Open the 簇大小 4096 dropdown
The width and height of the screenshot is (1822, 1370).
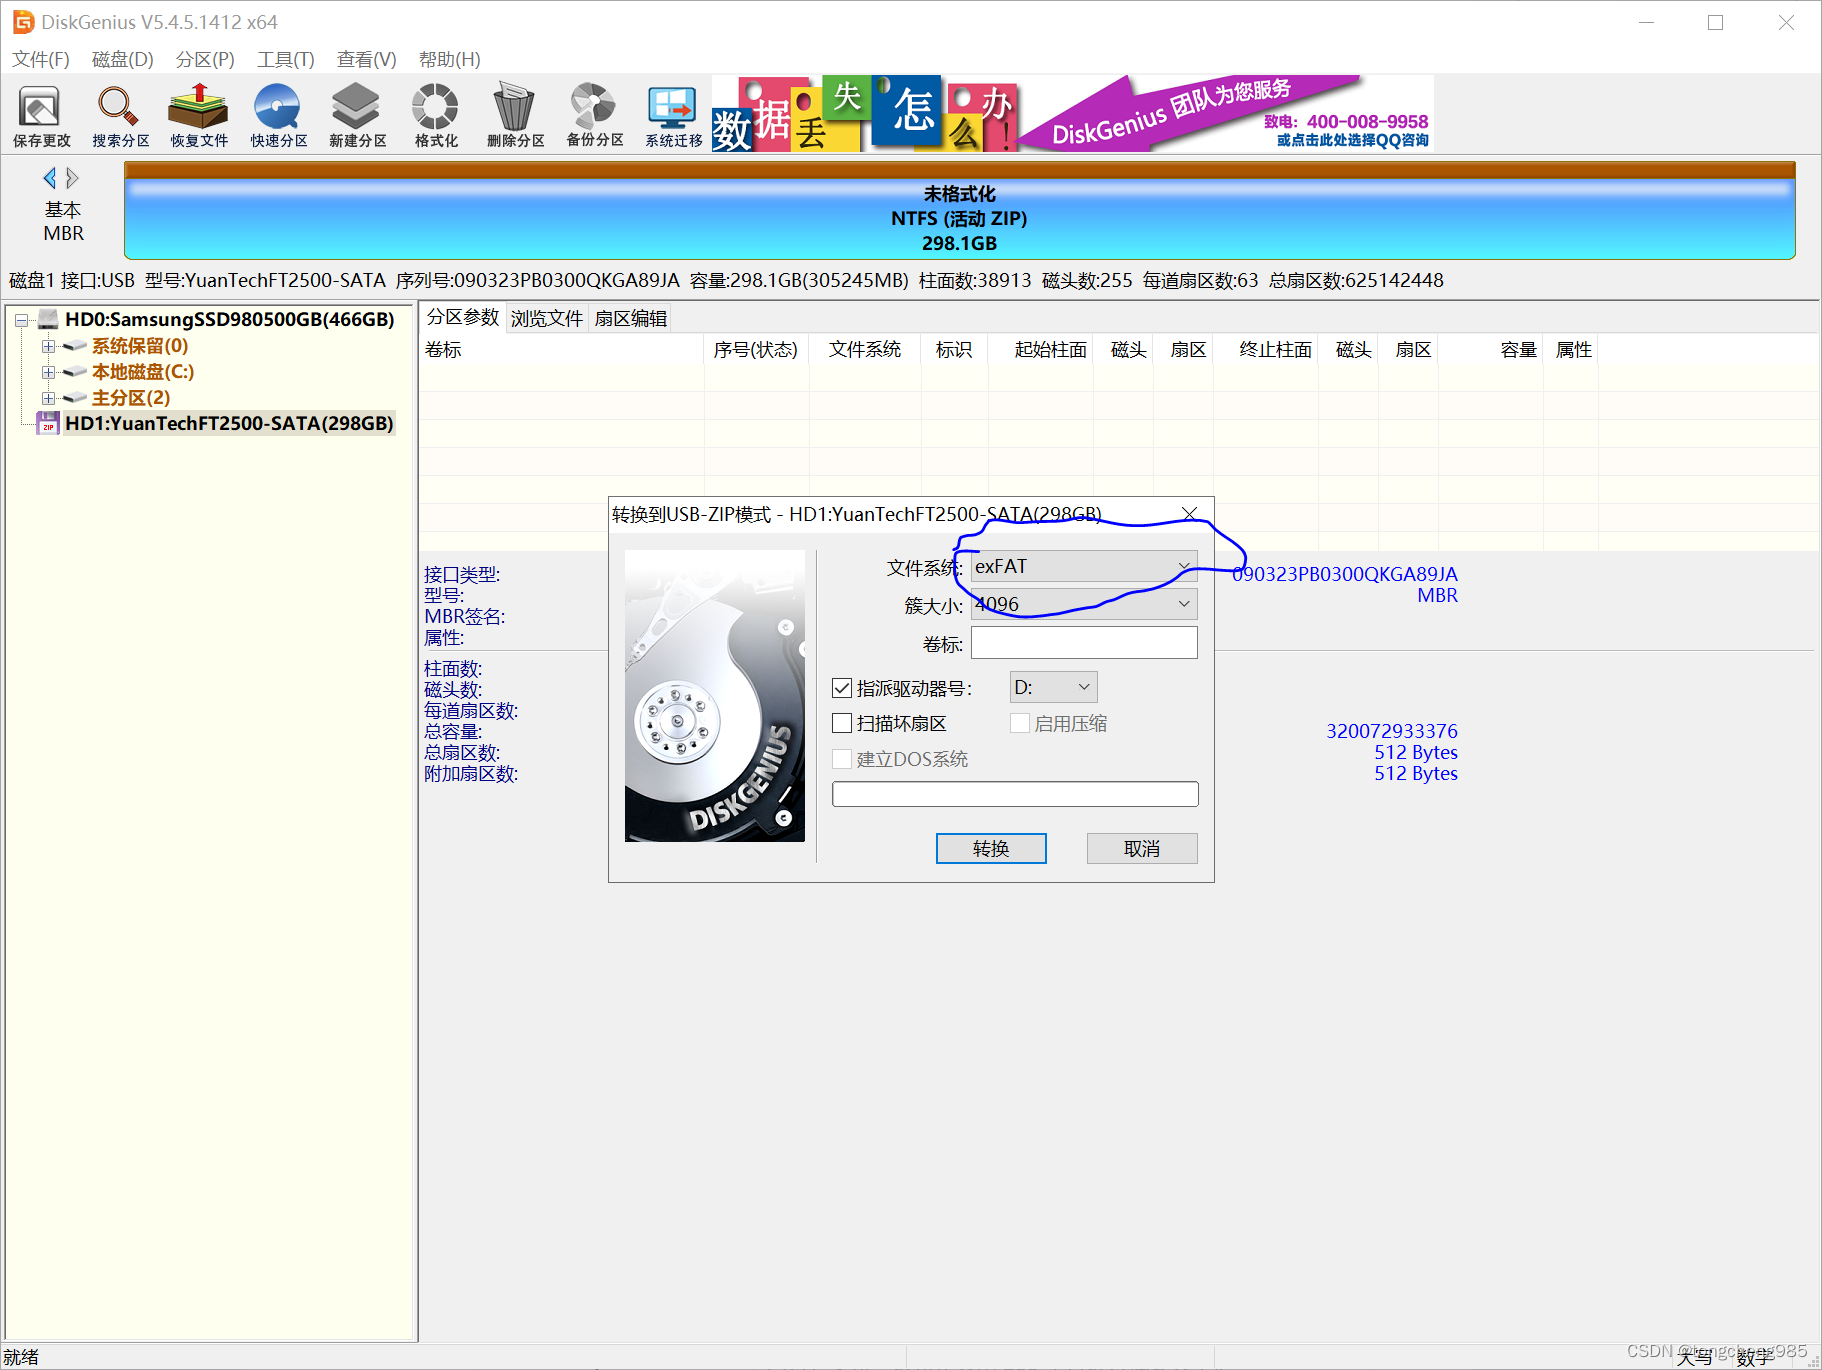[1084, 604]
